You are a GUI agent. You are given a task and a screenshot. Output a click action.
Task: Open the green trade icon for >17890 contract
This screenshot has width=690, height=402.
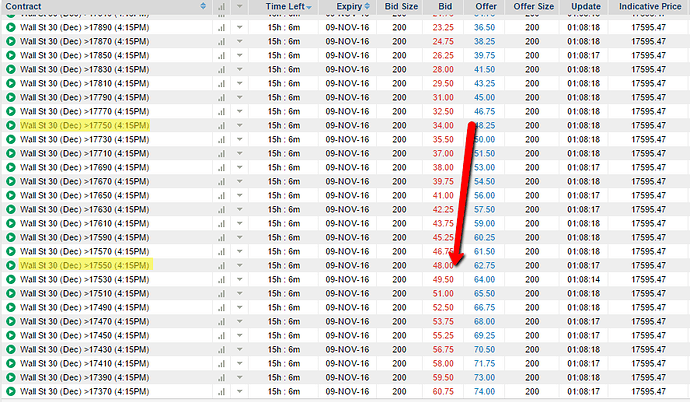[x=11, y=27]
